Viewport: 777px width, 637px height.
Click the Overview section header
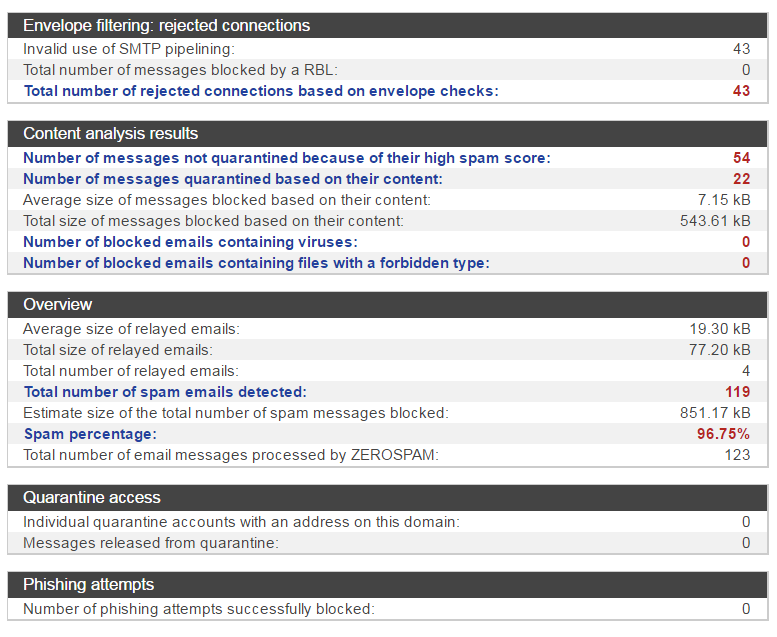388,305
